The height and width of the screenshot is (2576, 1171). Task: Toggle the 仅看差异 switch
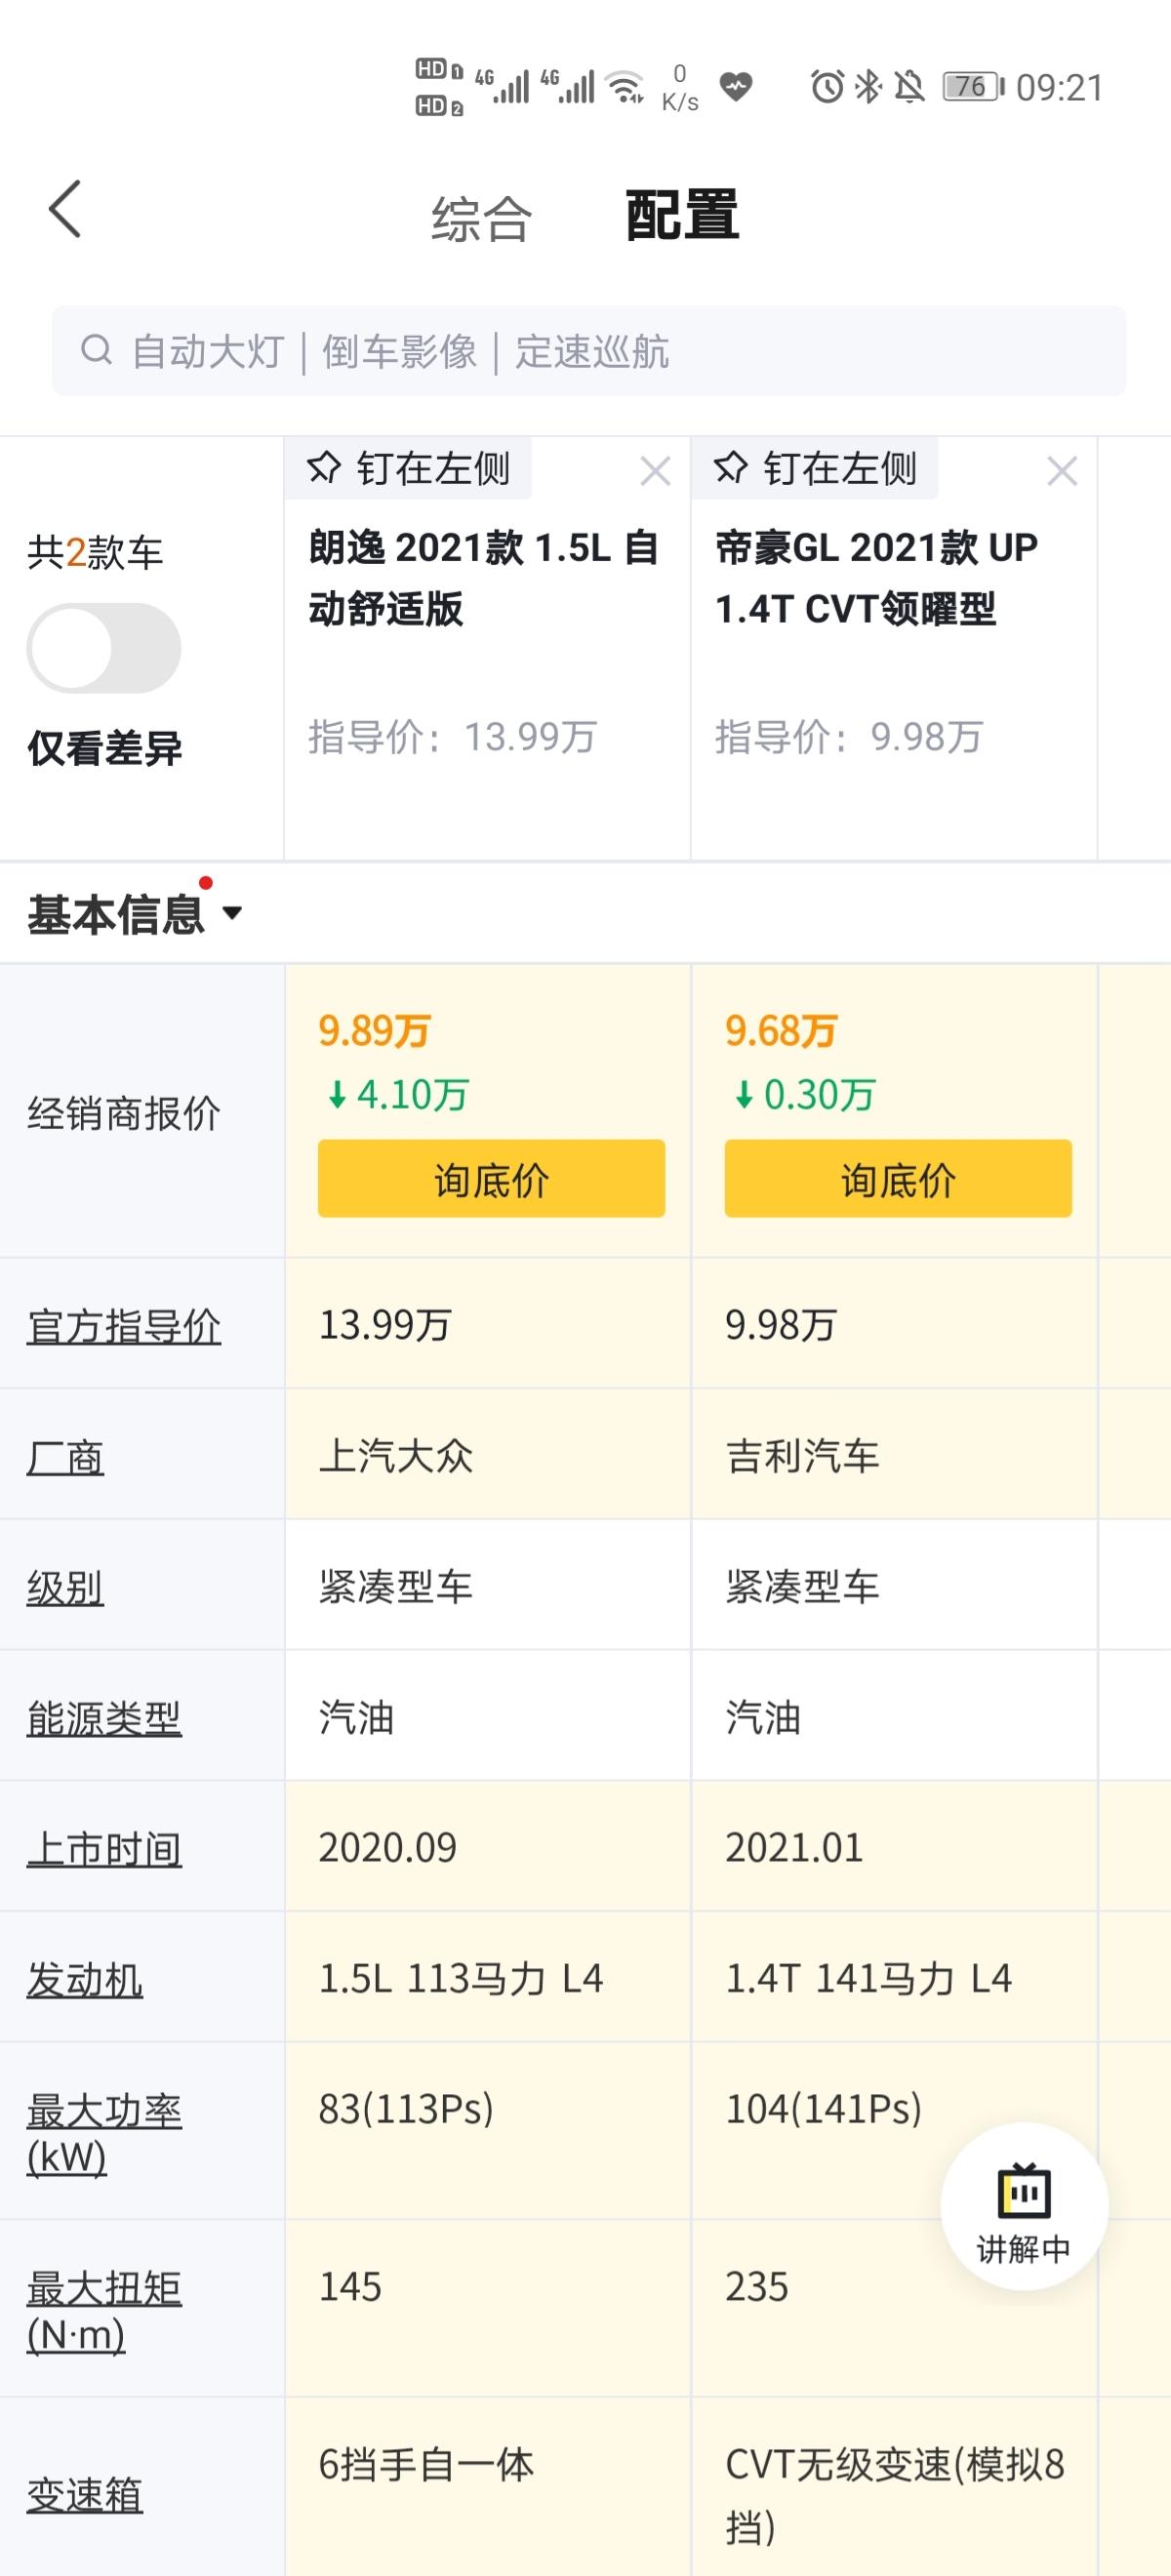click(x=104, y=648)
